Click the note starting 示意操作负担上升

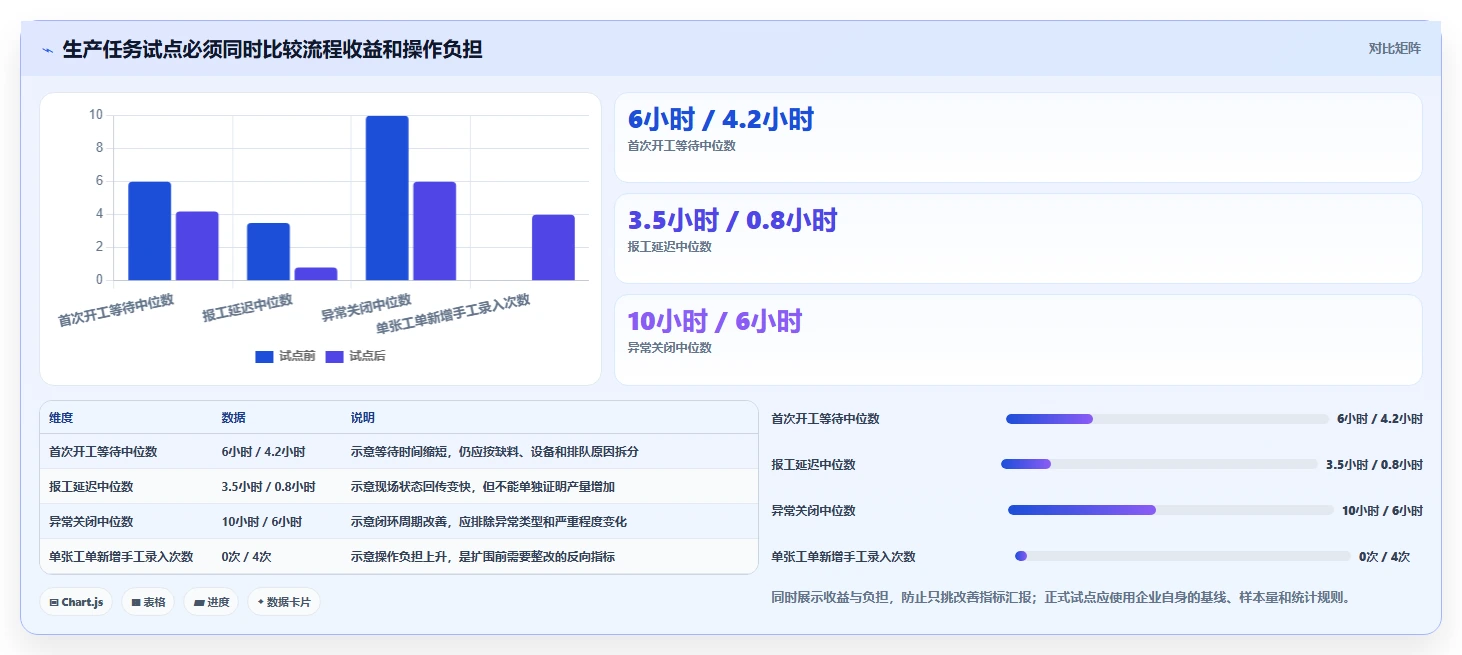coord(483,557)
